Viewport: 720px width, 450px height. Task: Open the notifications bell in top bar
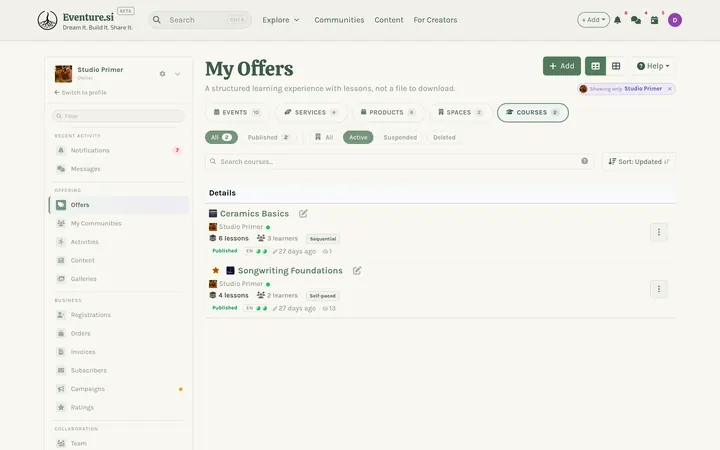[x=618, y=20]
